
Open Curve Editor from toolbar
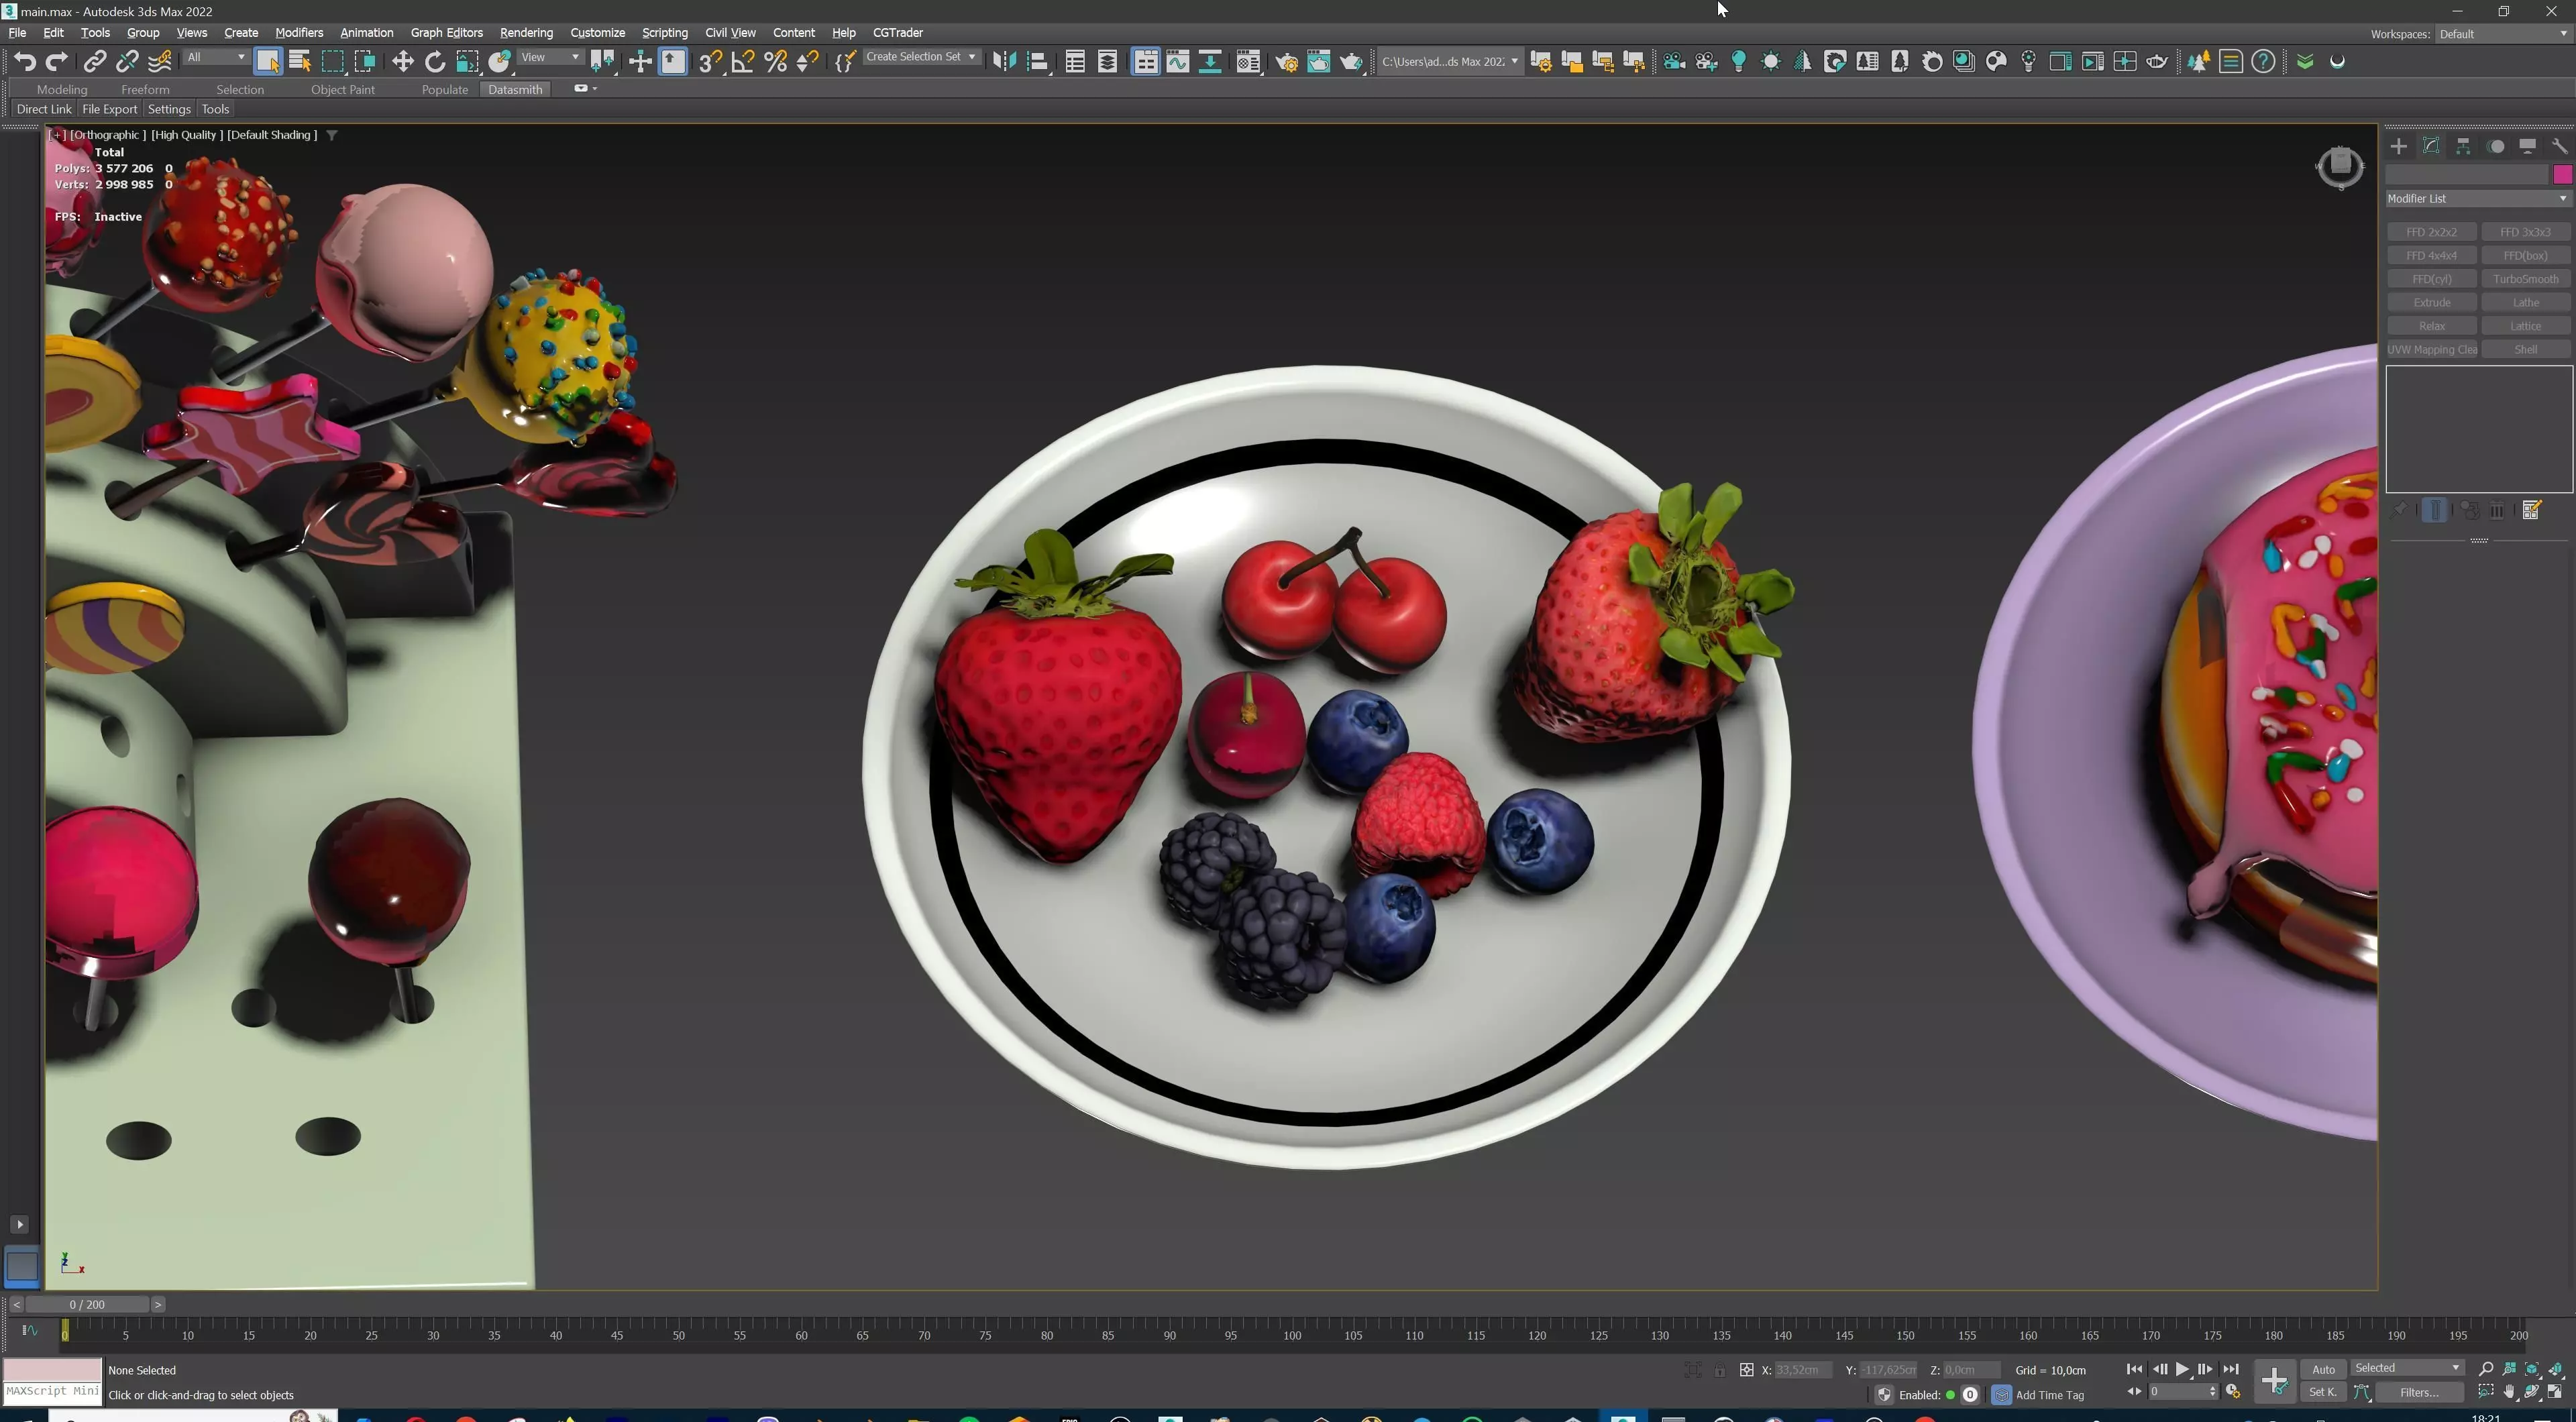point(1178,62)
